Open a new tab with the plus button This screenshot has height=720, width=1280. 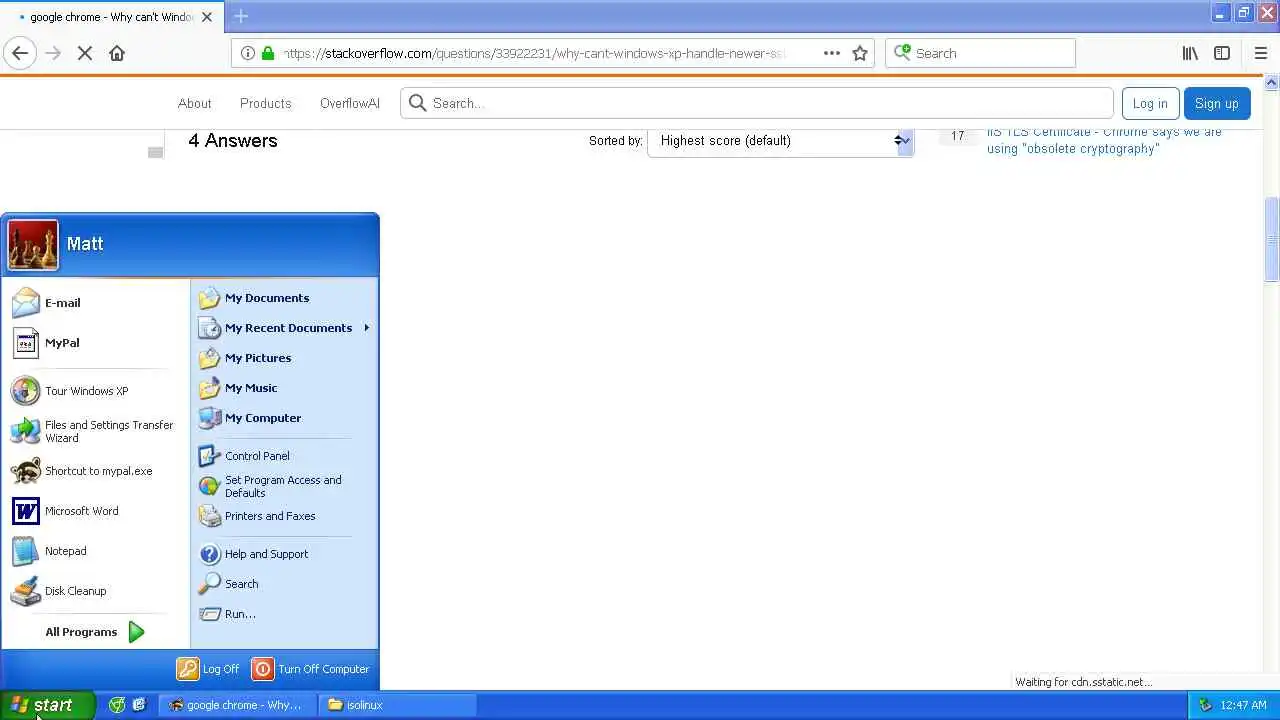[x=241, y=16]
